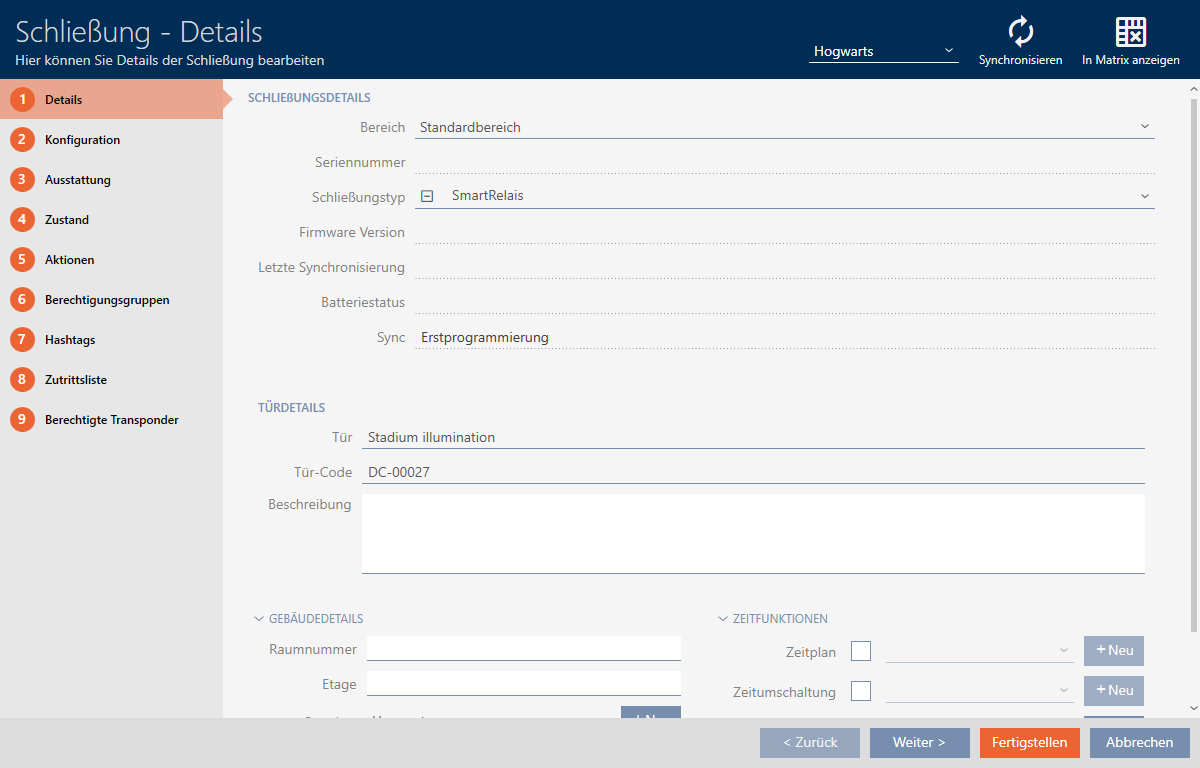The height and width of the screenshot is (768, 1200).
Task: Click the minus icon beside SmartRelais
Action: pos(427,196)
